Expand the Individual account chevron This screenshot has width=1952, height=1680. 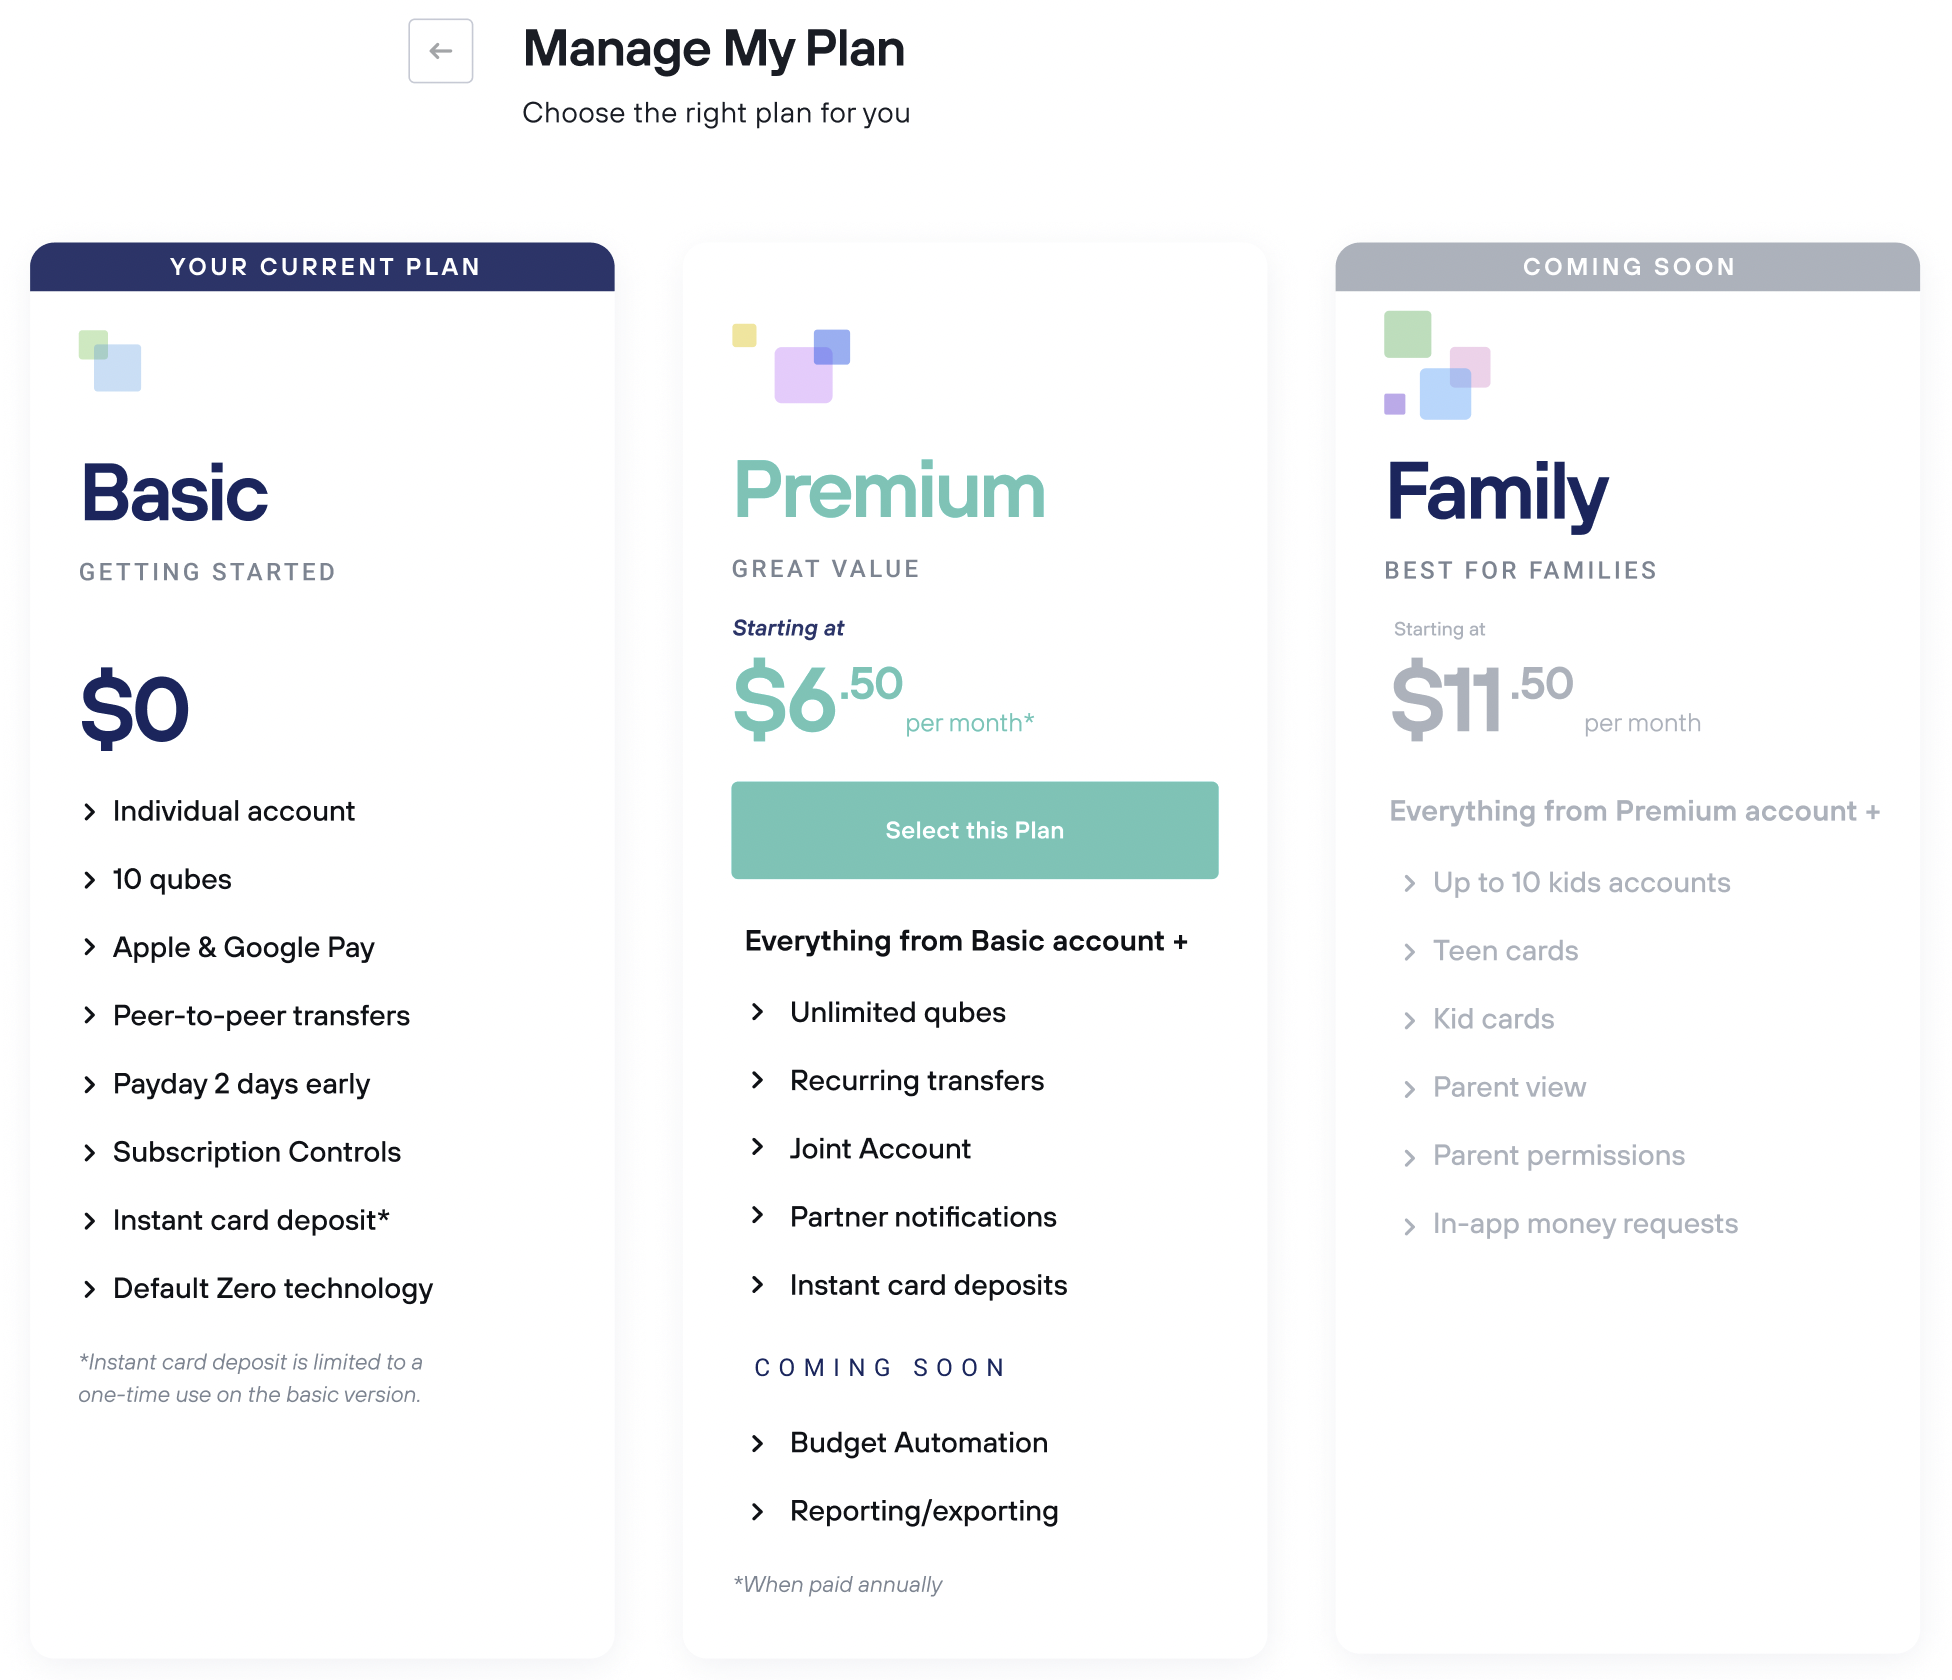(x=90, y=812)
